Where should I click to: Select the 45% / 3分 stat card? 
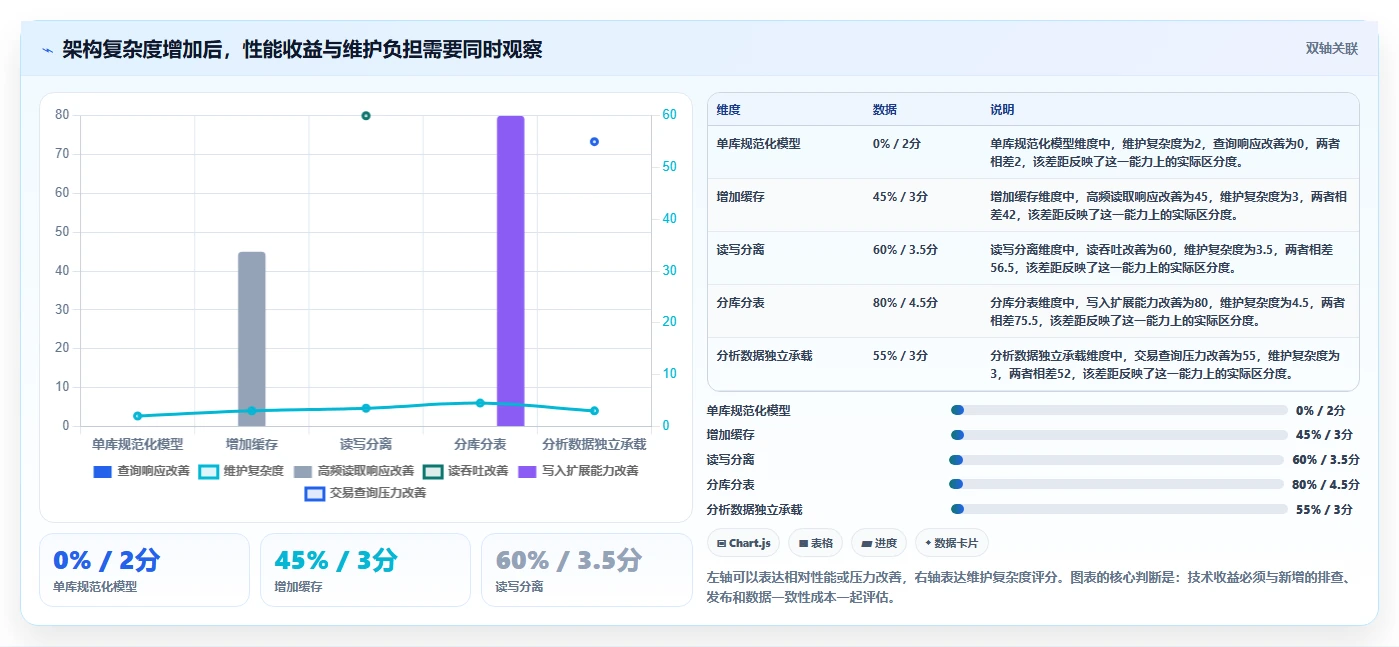tap(365, 570)
